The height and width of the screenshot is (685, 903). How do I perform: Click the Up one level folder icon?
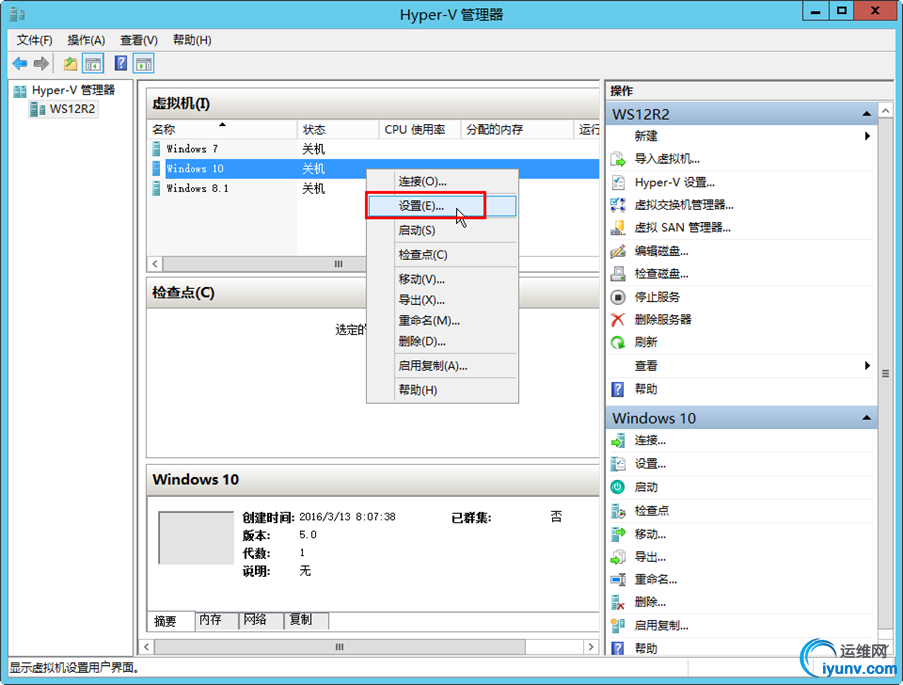click(x=70, y=63)
